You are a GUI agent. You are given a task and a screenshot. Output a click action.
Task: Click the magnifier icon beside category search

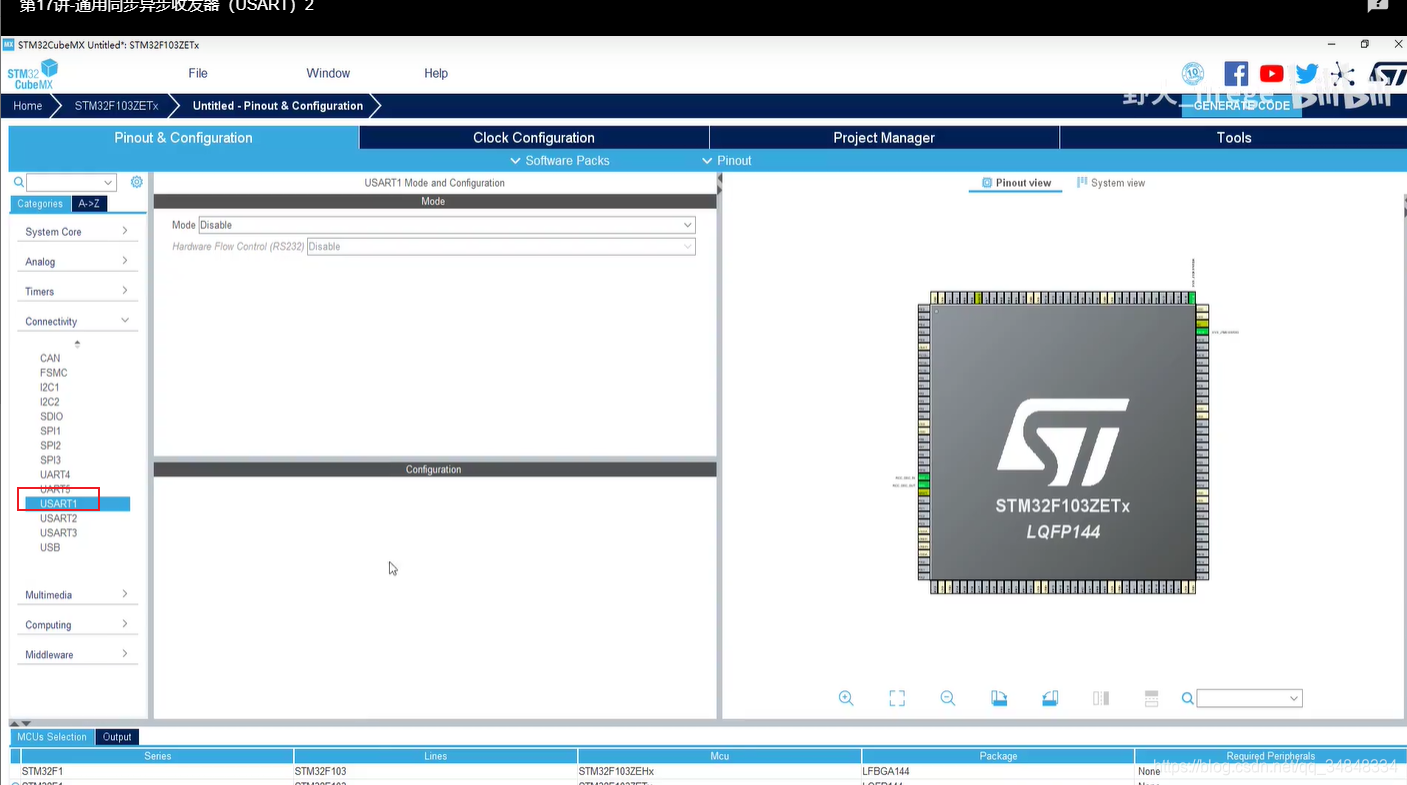(18, 182)
